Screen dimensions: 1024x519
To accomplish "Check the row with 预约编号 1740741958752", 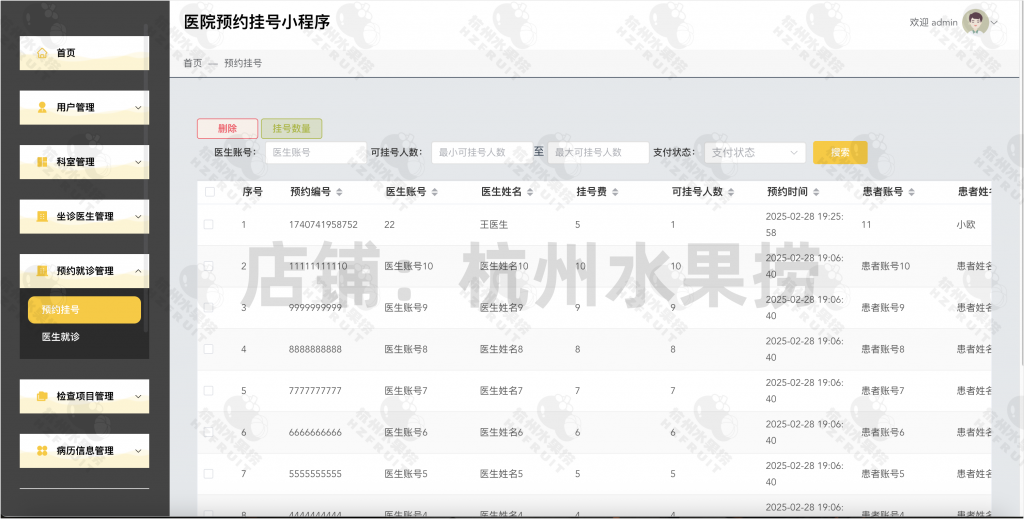I will coord(208,225).
